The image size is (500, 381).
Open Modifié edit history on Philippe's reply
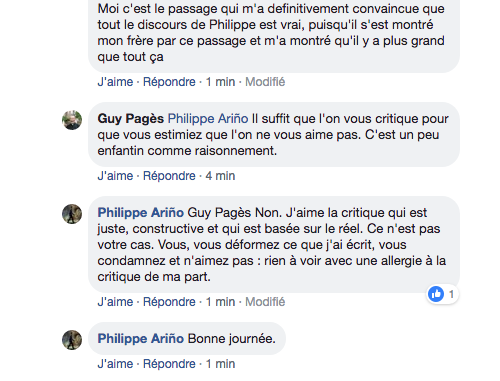pyautogui.click(x=265, y=302)
